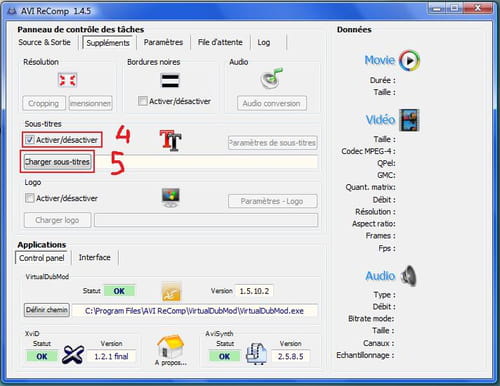
Task: Click the Movie play disc icon
Action: tap(410, 61)
